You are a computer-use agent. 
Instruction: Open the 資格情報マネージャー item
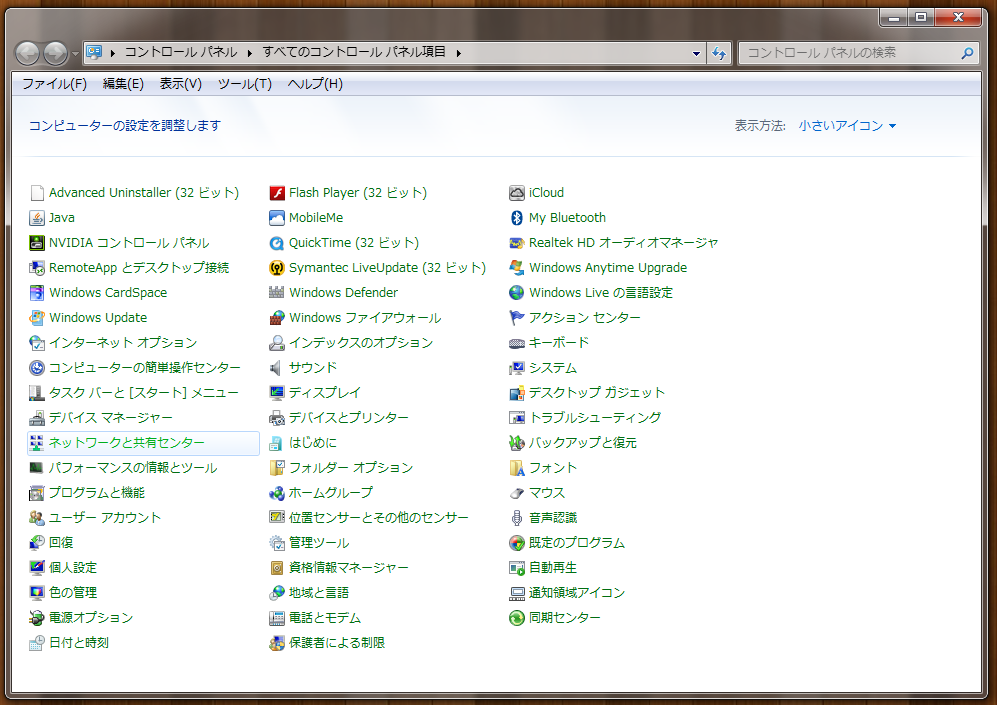pyautogui.click(x=348, y=568)
